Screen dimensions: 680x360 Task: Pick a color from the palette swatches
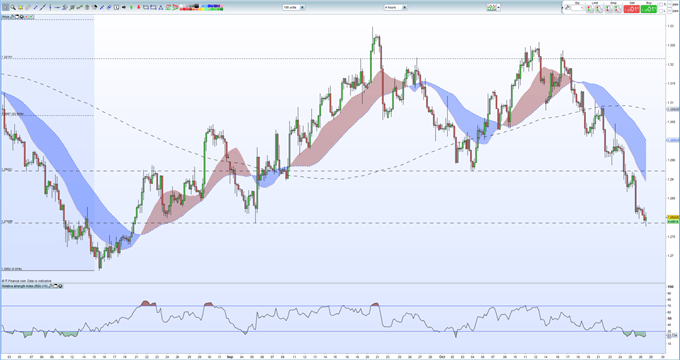(x=201, y=7)
